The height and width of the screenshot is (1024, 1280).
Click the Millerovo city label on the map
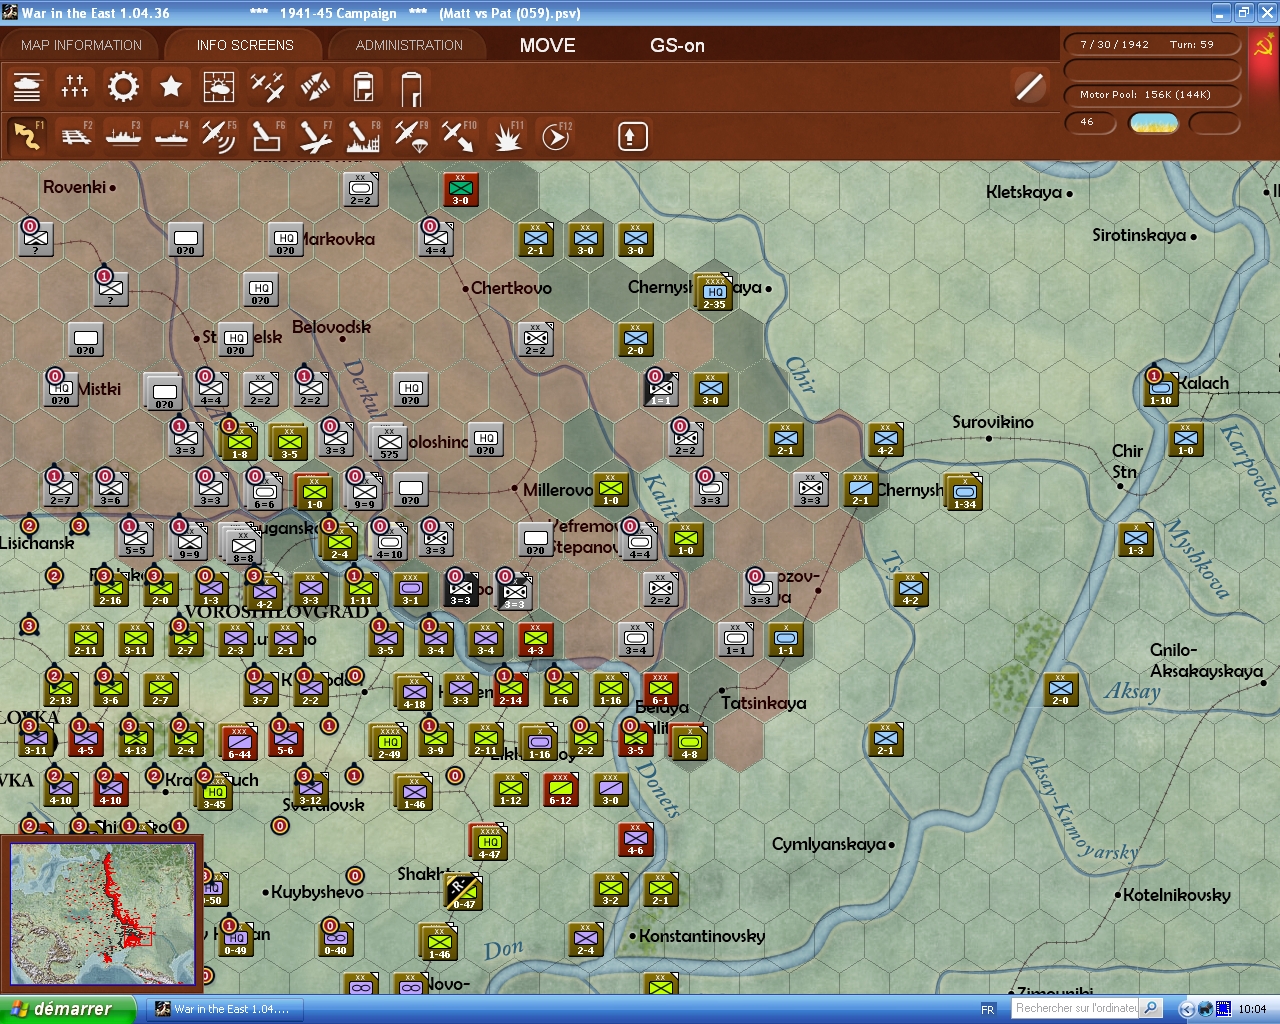coord(558,489)
